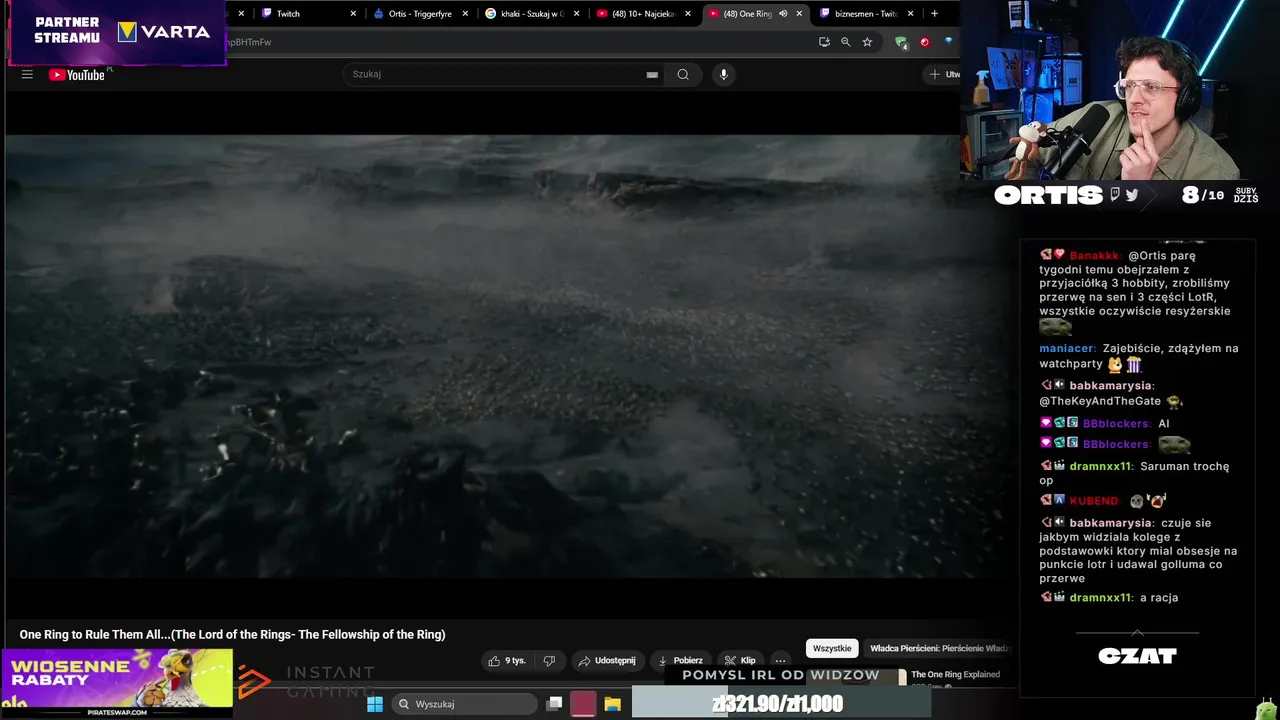Close the '(48) One Ring' tab
This screenshot has height=720, width=1280.
click(799, 14)
